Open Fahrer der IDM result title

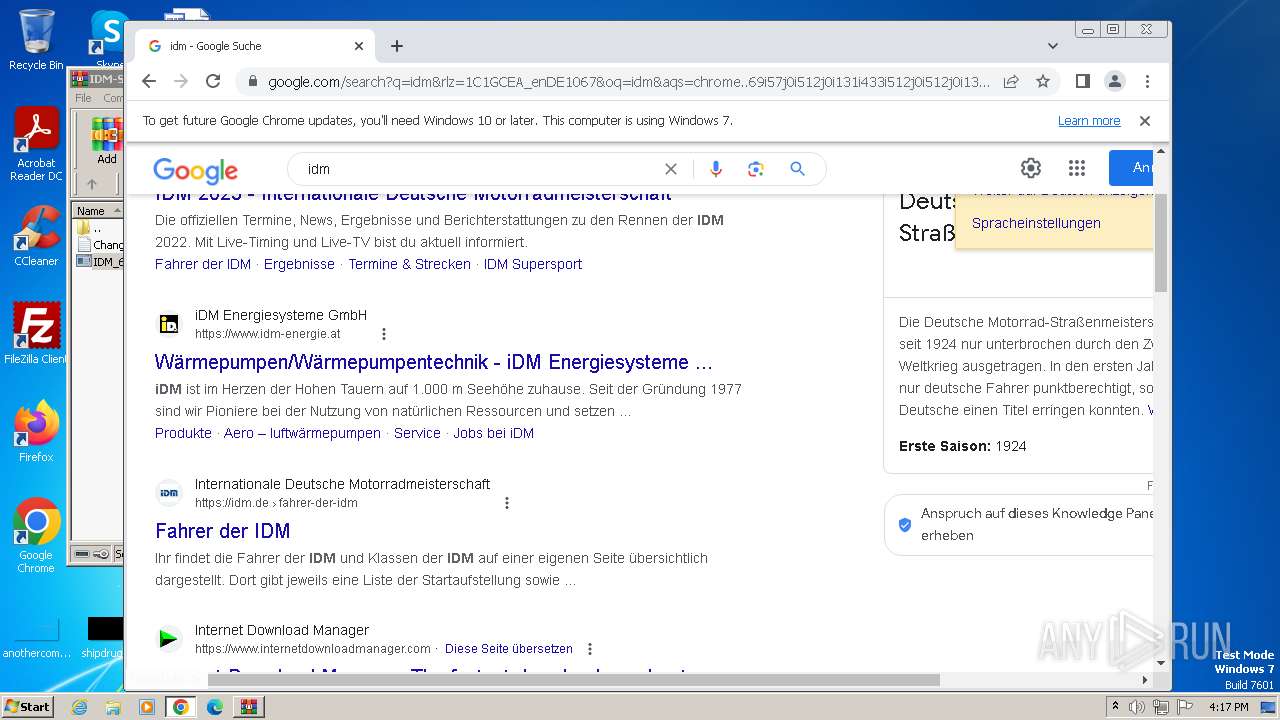pyautogui.click(x=223, y=531)
